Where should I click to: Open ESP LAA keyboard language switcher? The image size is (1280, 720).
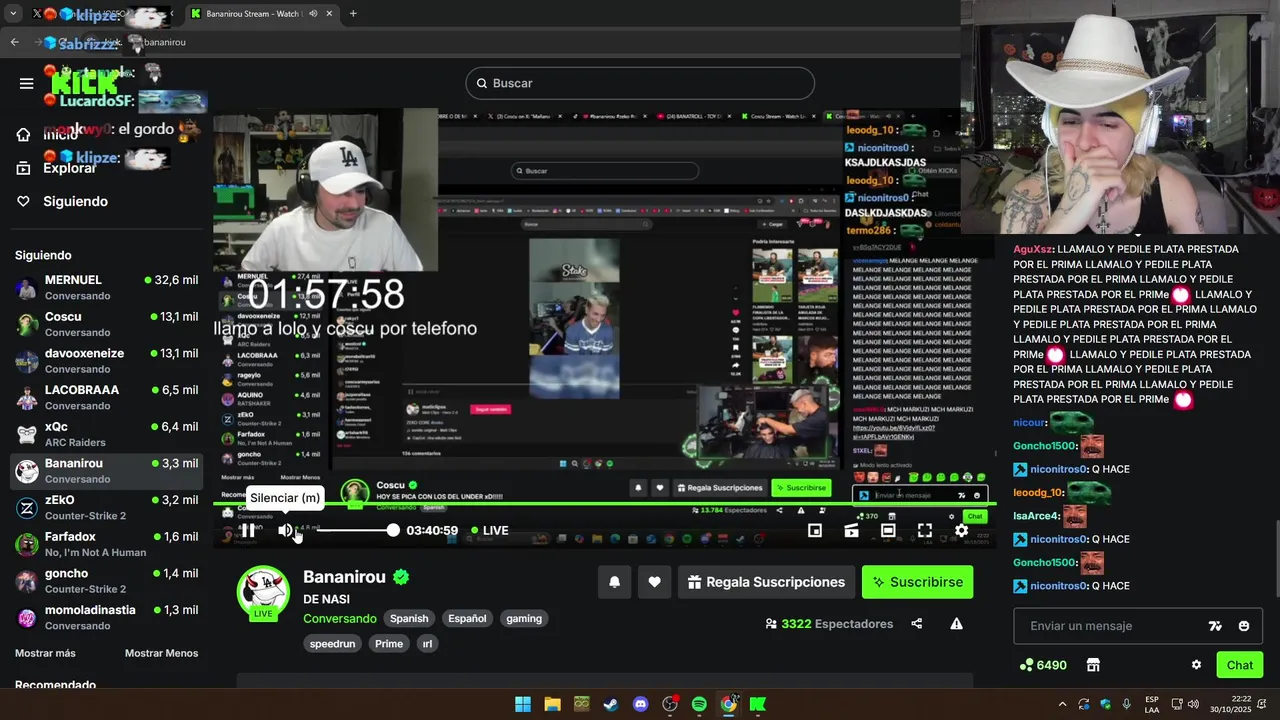point(1152,704)
